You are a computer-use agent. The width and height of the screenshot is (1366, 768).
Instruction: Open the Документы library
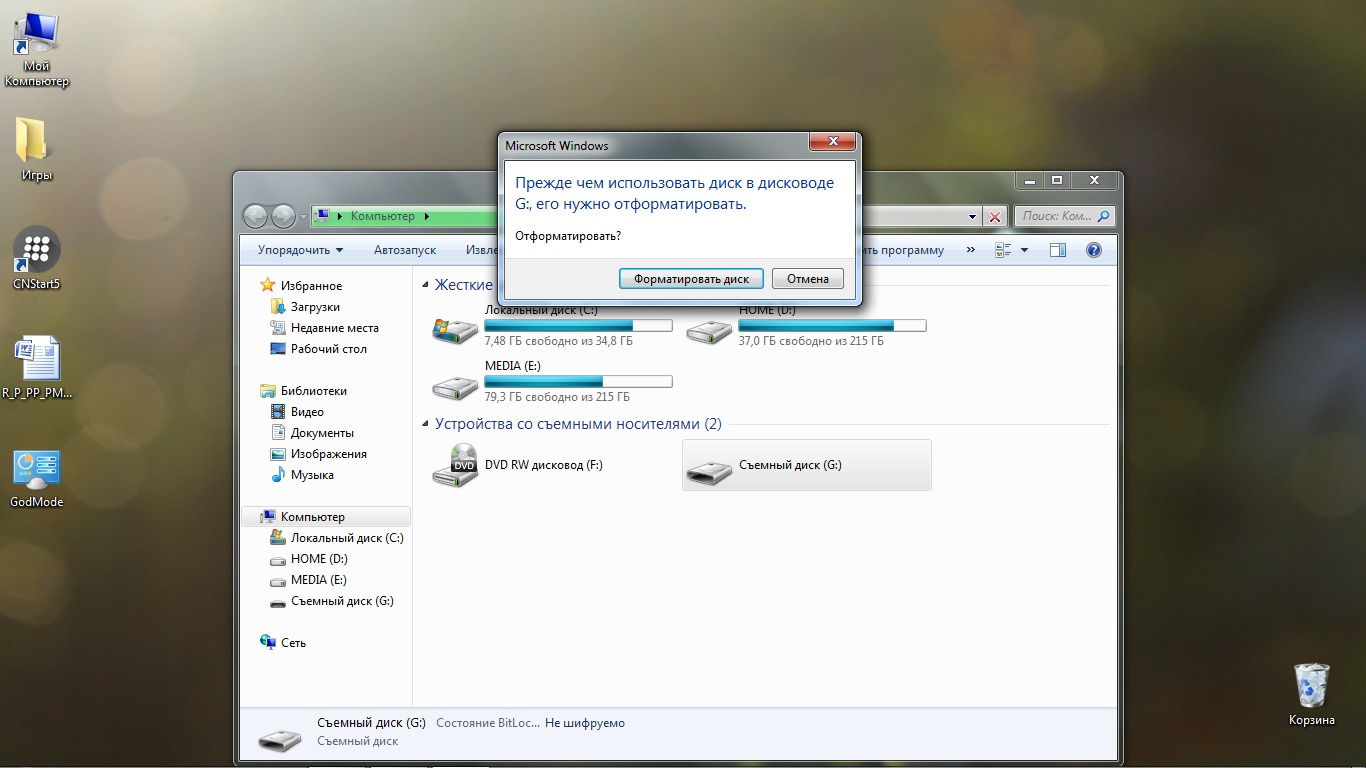[x=322, y=433]
